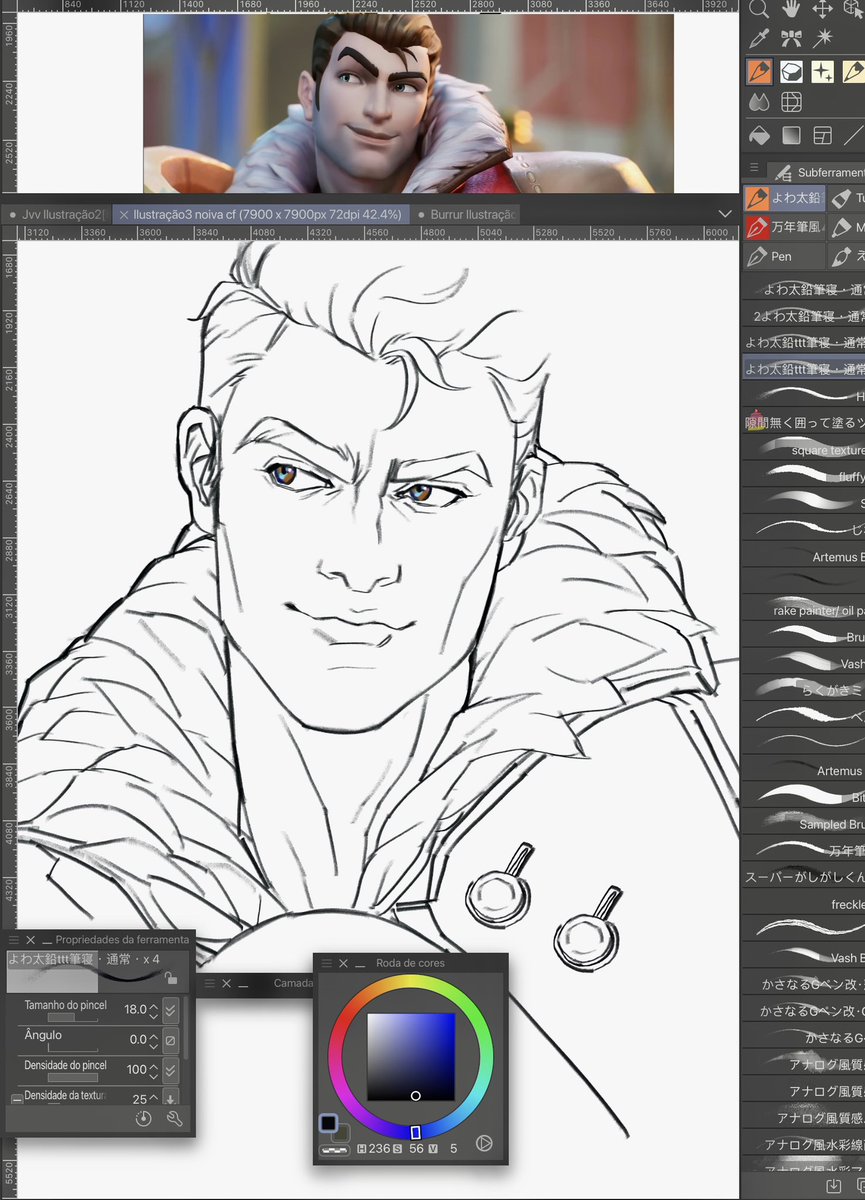Reset tool properties to initial settings

(x=144, y=1119)
